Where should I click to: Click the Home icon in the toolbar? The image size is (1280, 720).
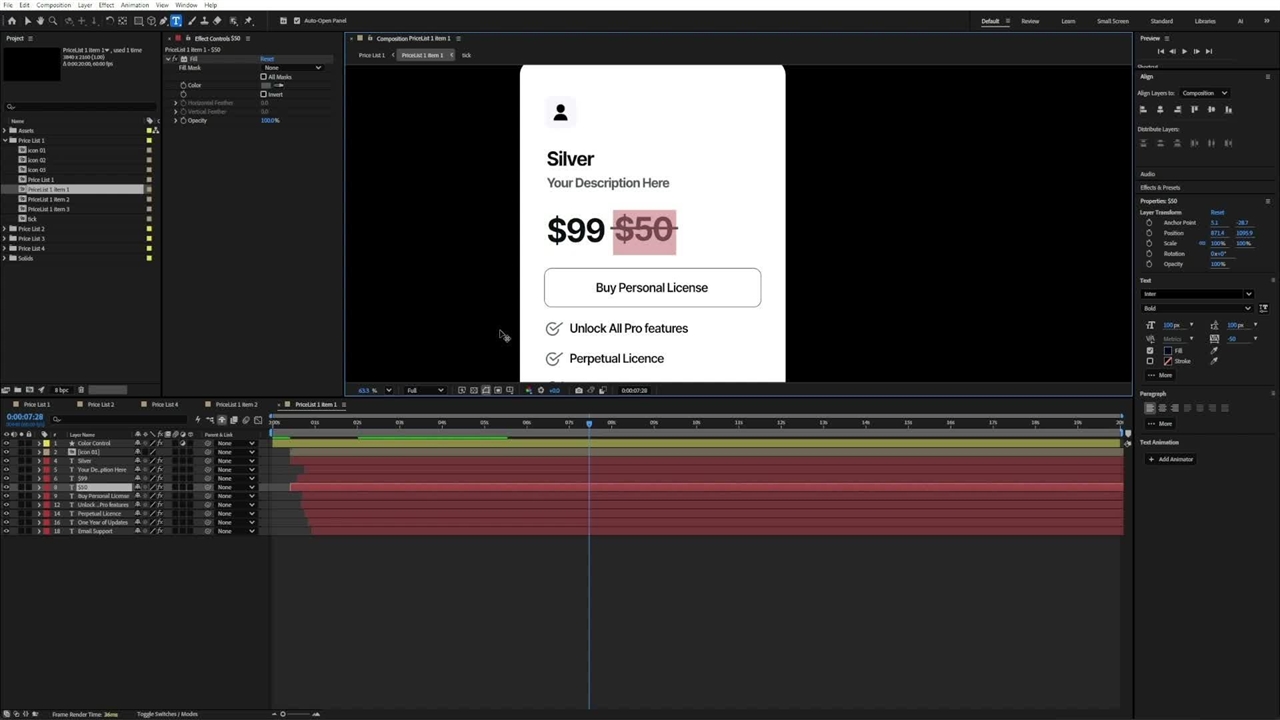[x=12, y=21]
